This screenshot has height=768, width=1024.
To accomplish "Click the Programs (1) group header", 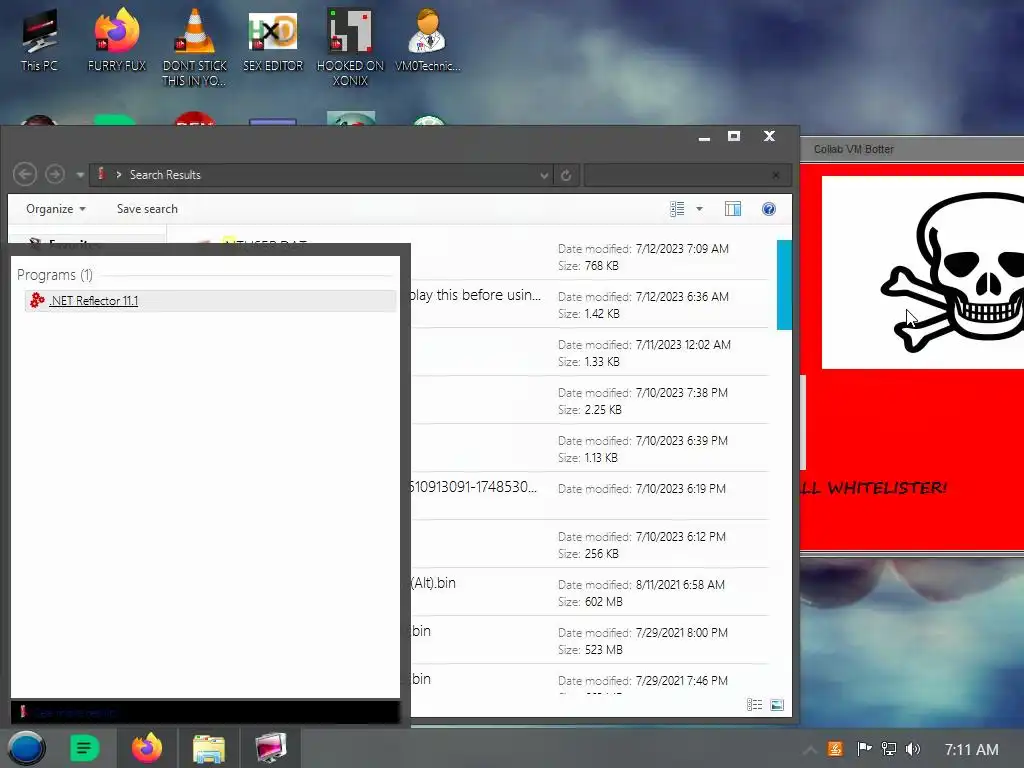I will coord(55,275).
